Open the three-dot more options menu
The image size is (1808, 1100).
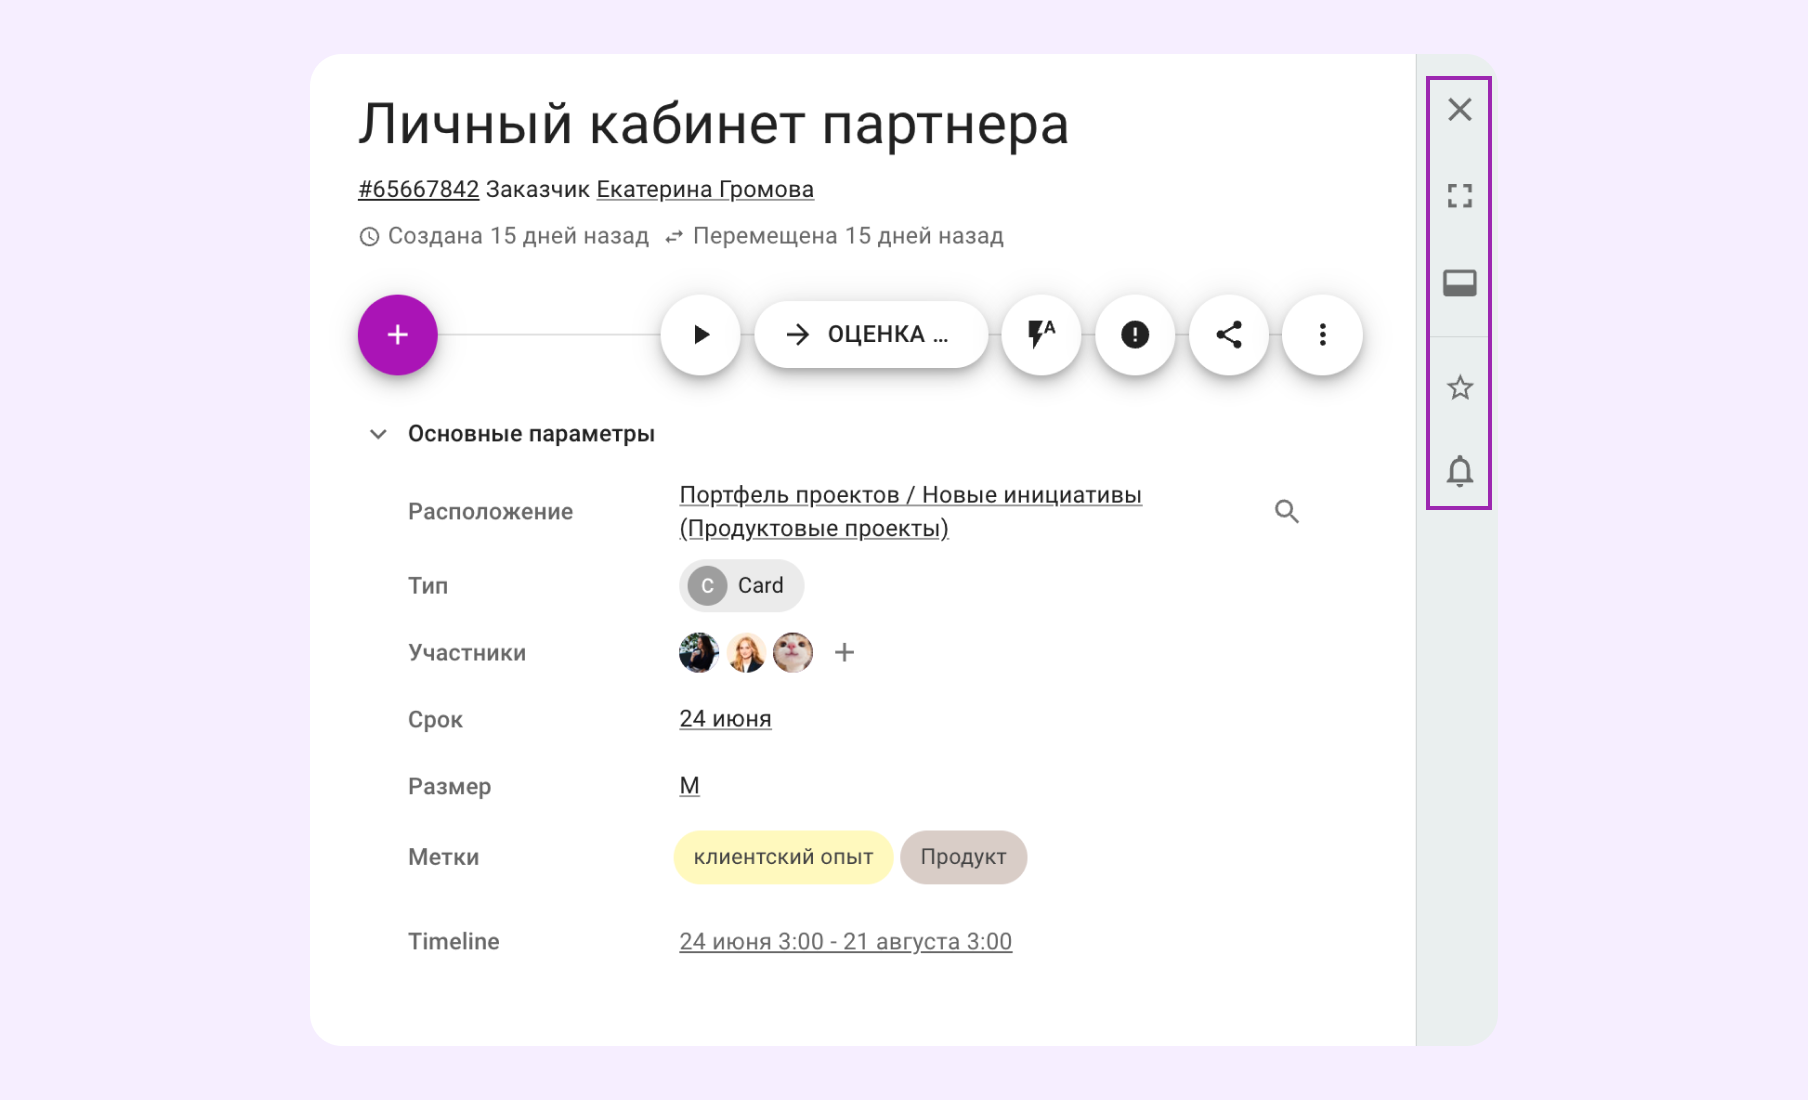[1323, 335]
